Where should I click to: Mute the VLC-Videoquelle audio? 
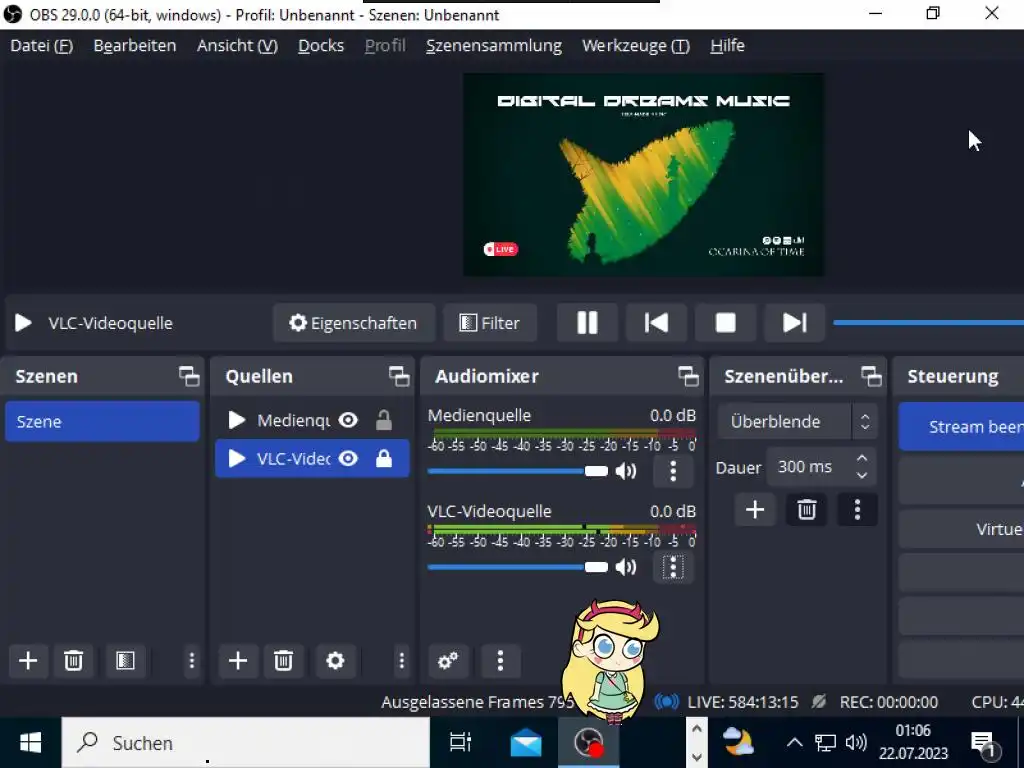626,567
